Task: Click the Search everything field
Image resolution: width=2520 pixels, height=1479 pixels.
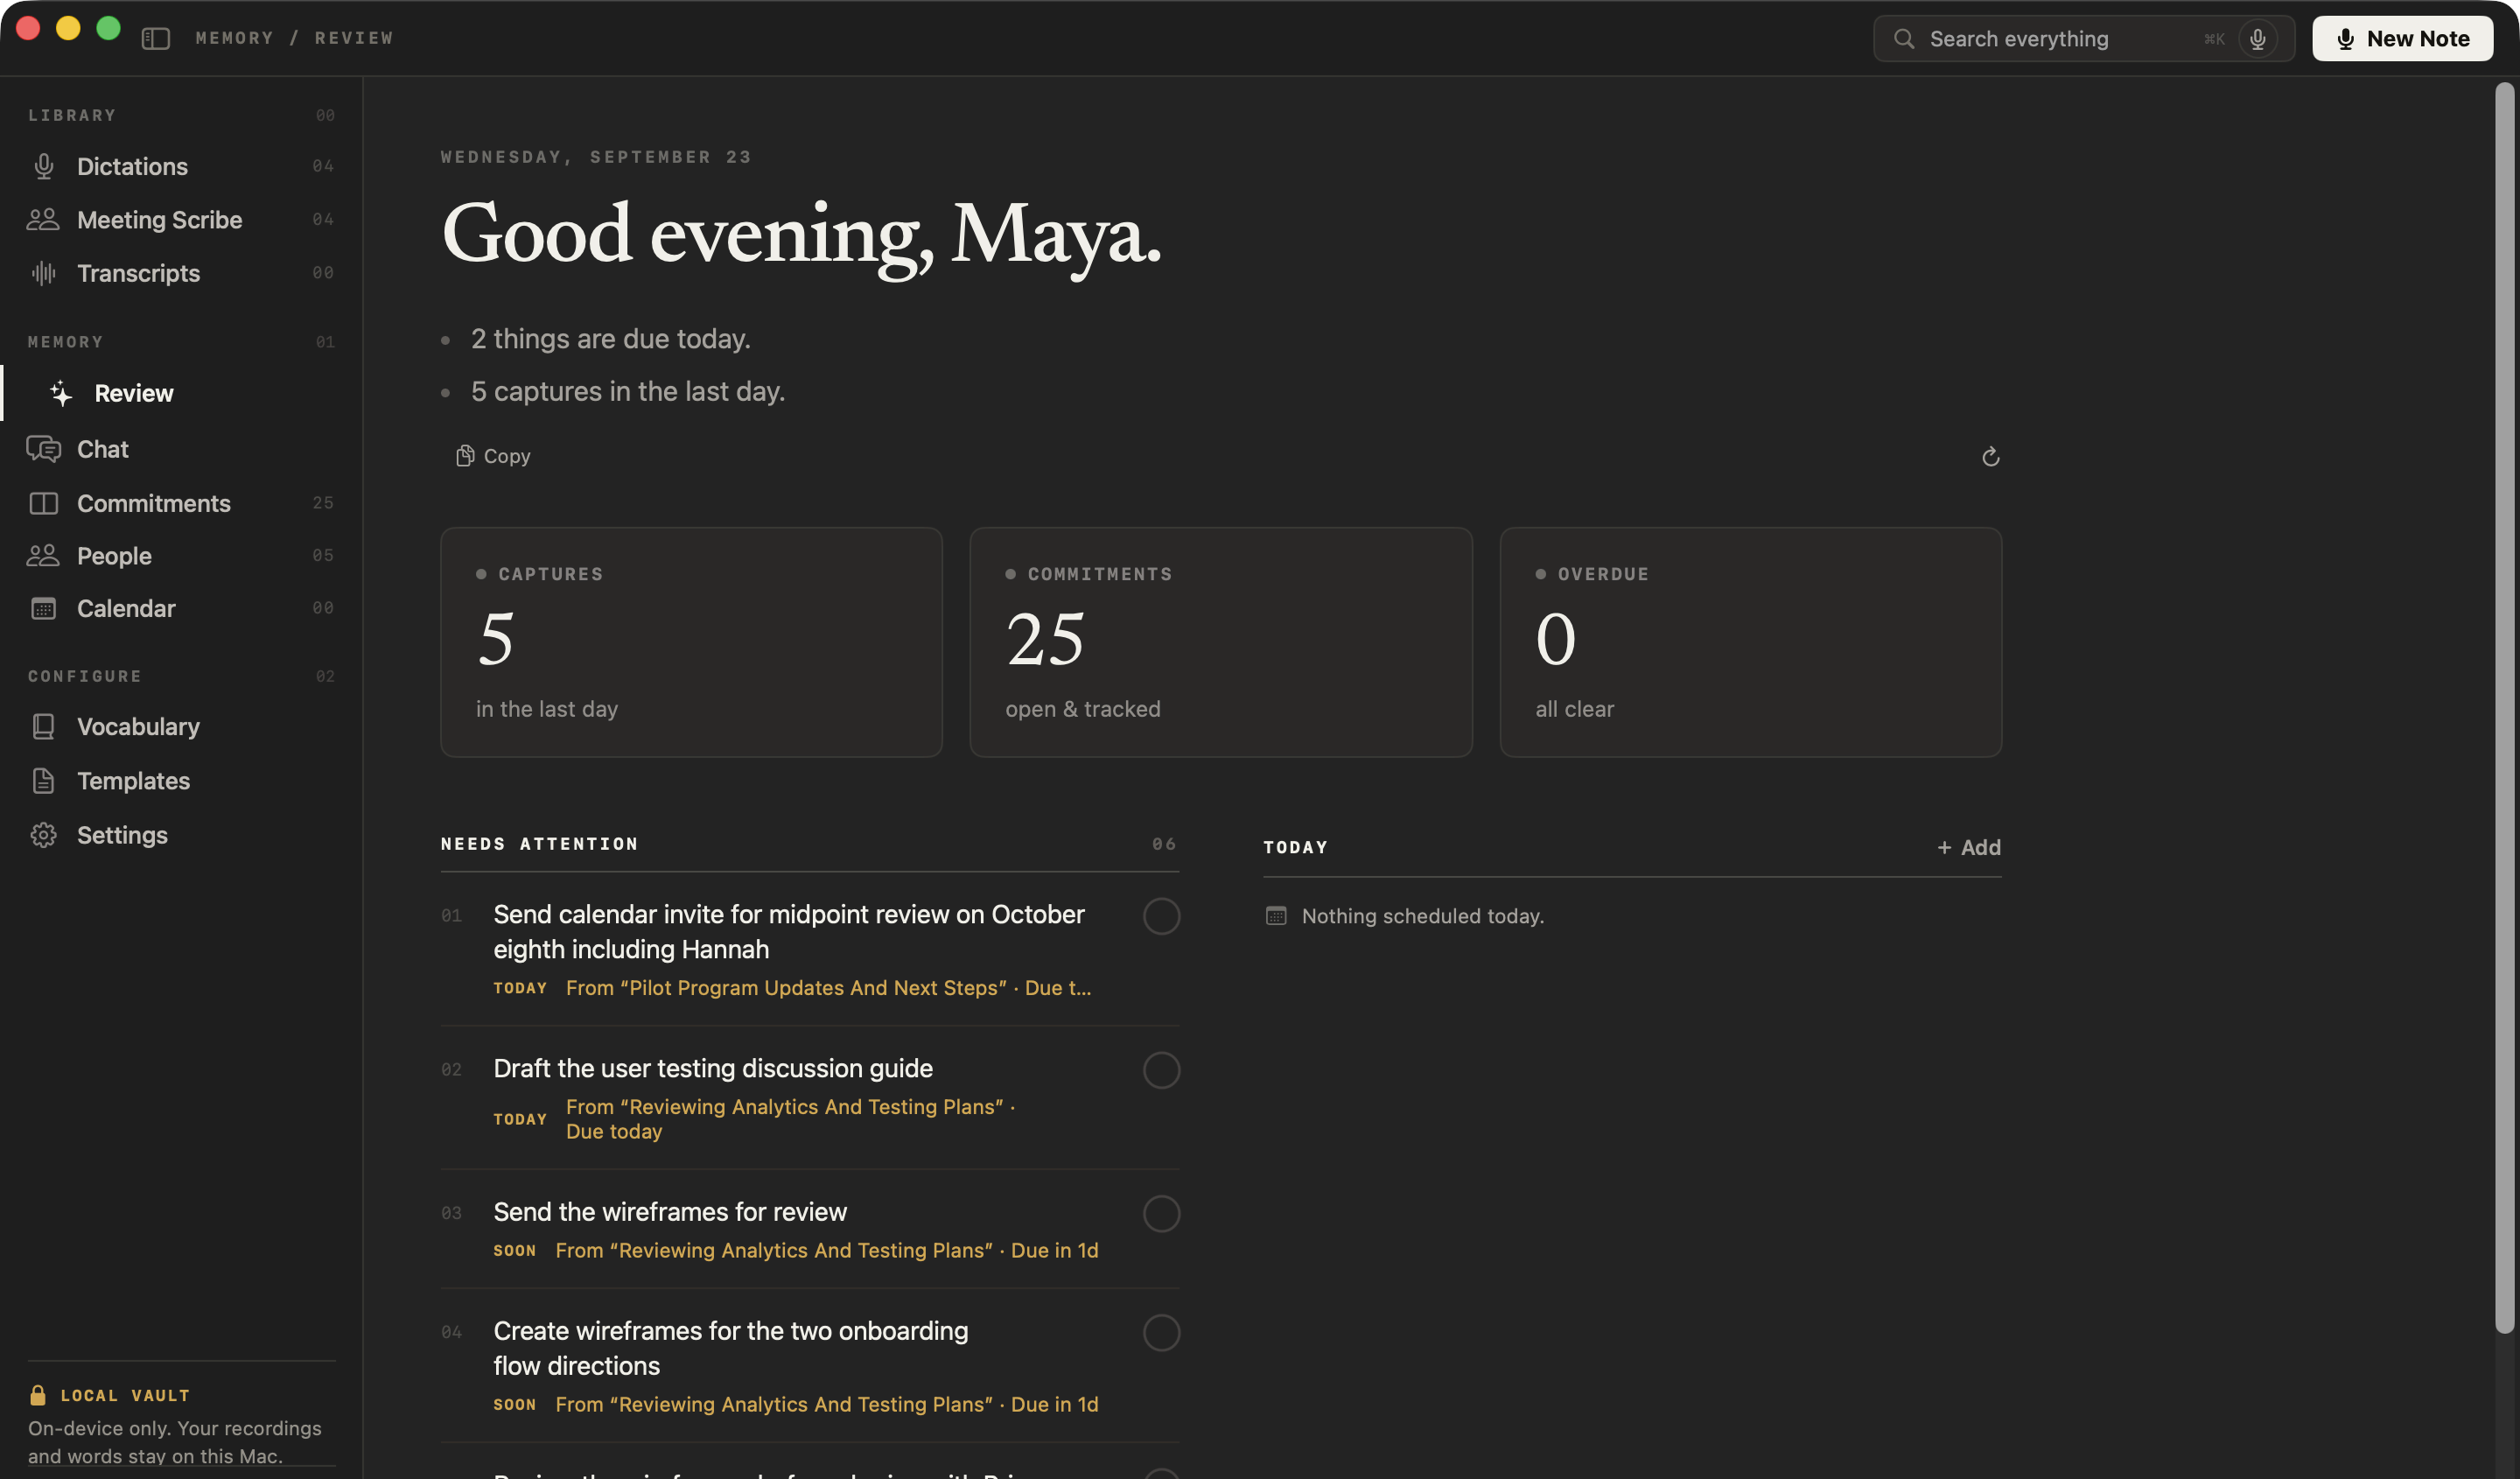Action: click(2083, 38)
